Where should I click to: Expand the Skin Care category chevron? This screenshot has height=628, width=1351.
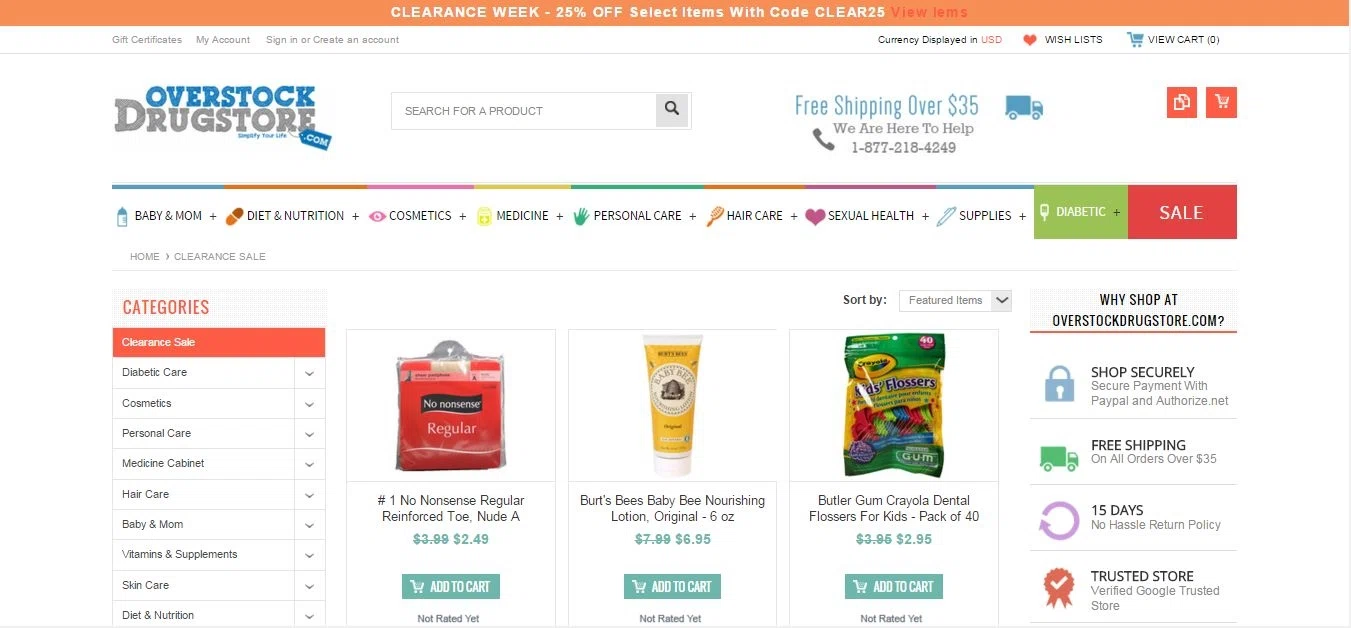tap(309, 586)
